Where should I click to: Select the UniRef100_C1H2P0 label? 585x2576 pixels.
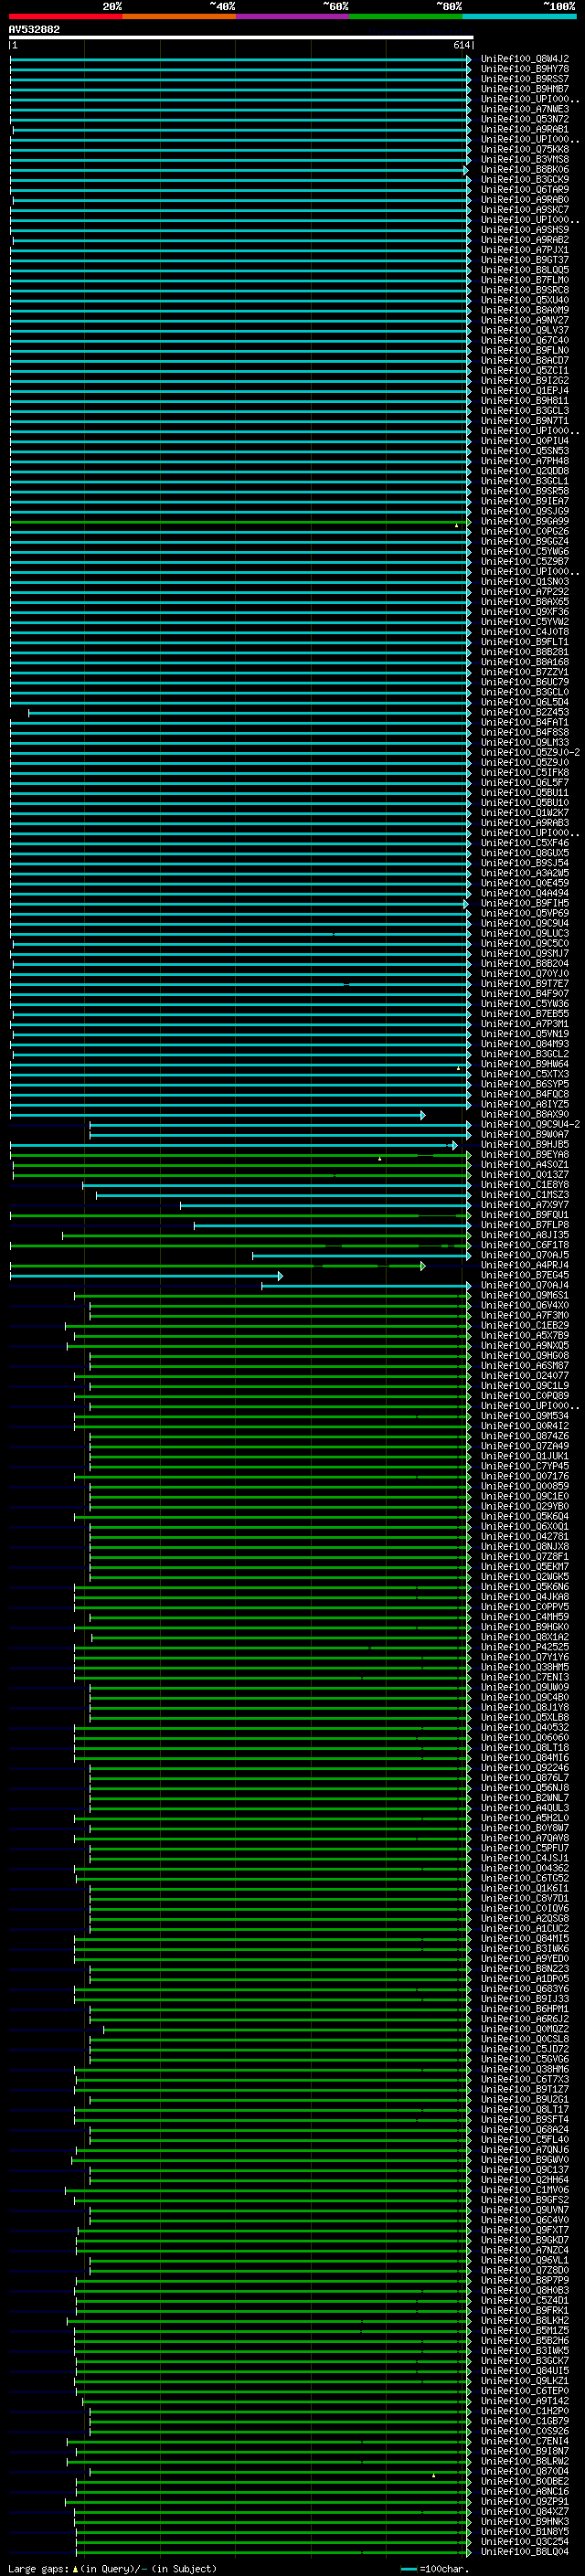coord(525,2412)
